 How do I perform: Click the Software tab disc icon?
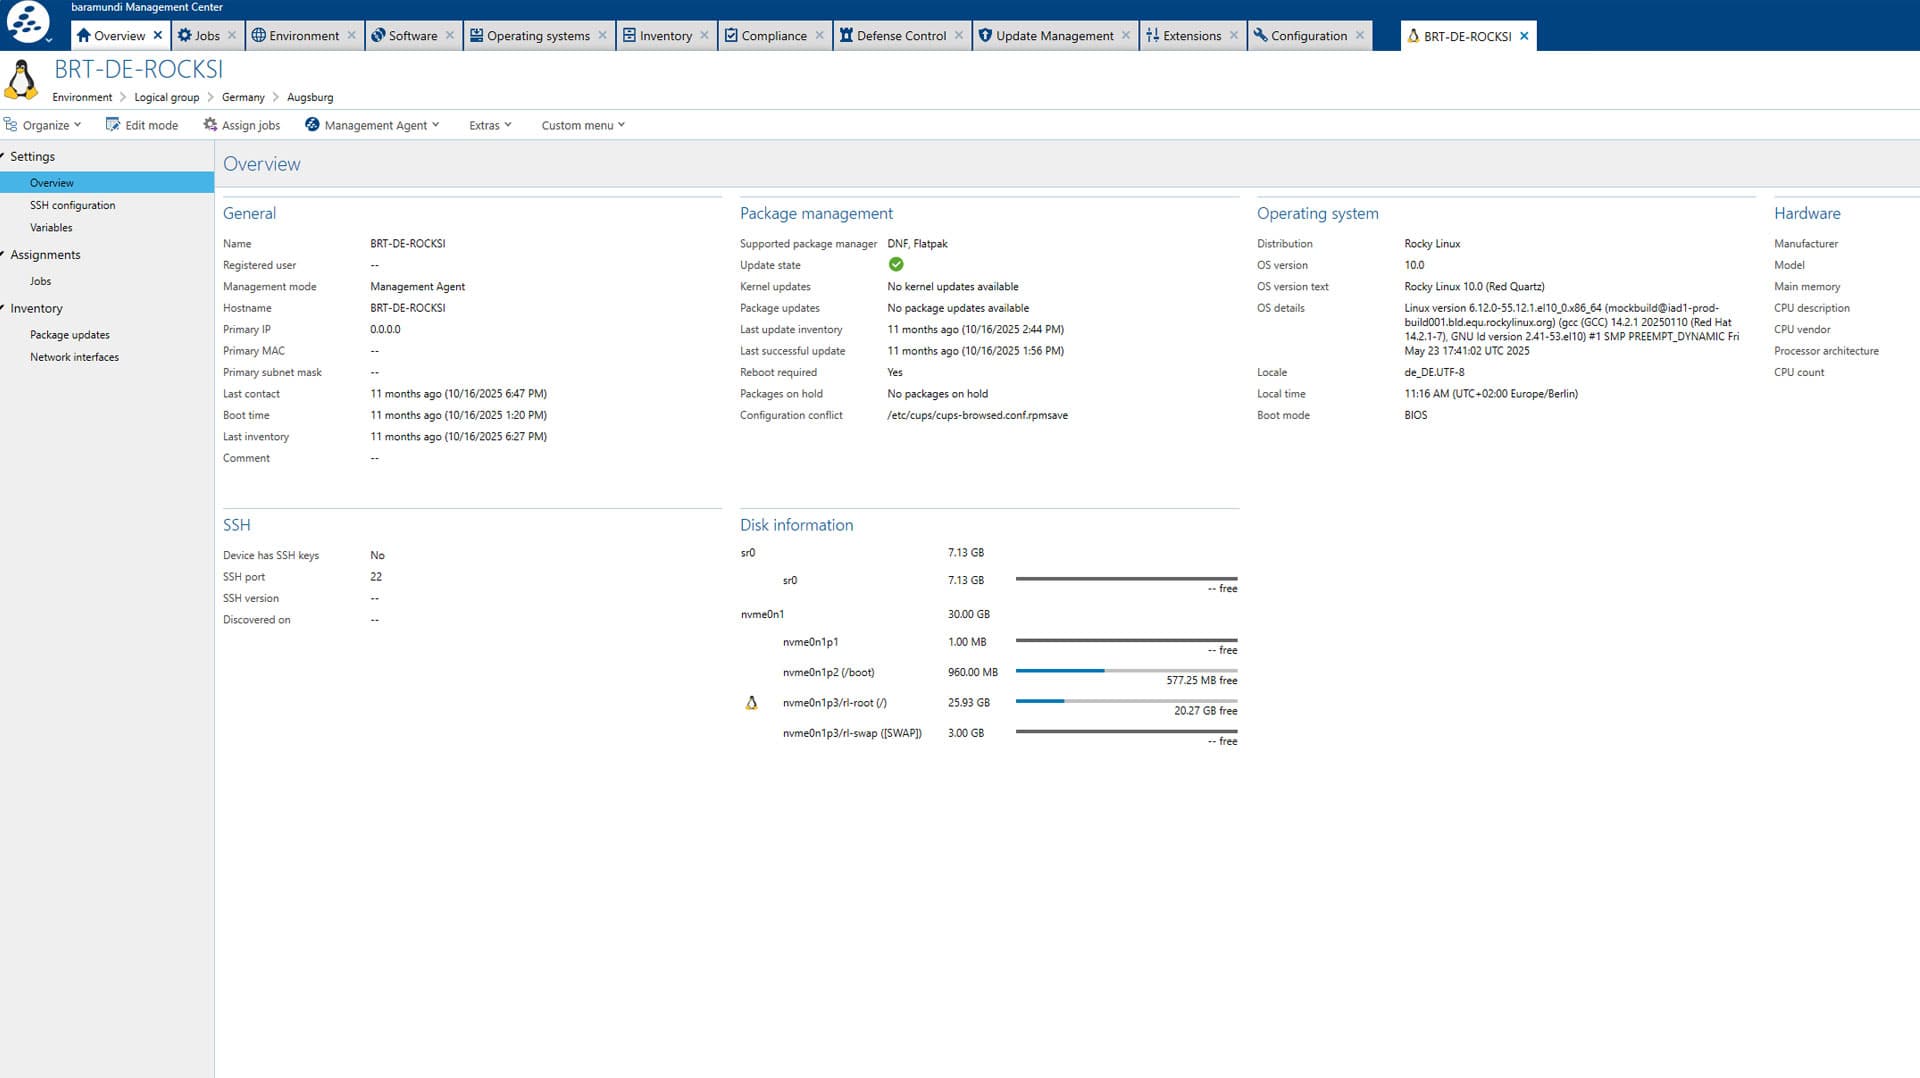(378, 35)
